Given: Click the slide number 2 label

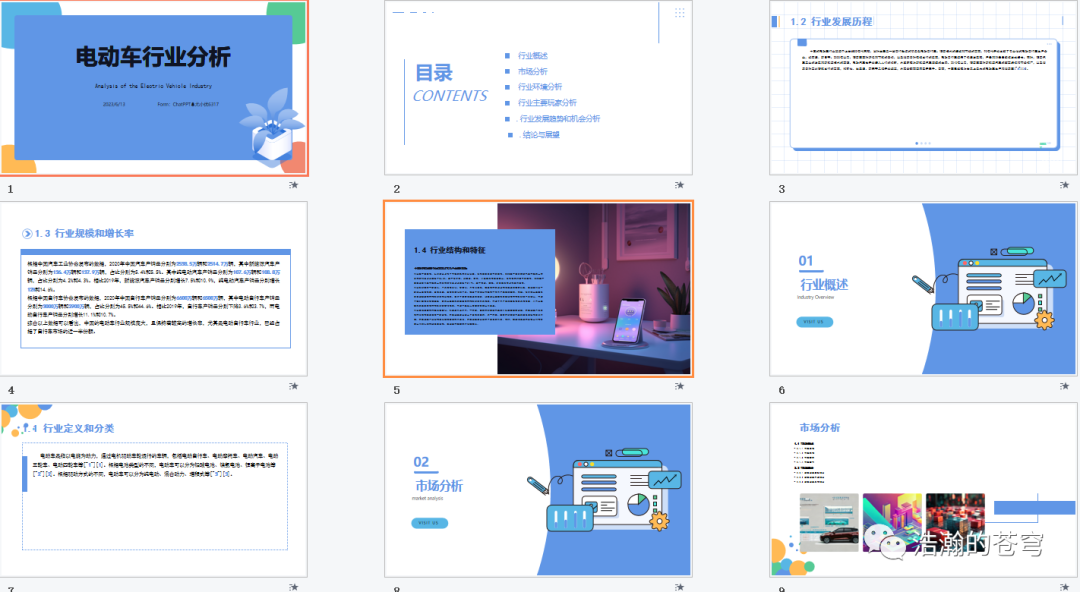Looking at the screenshot, I should 397,189.
